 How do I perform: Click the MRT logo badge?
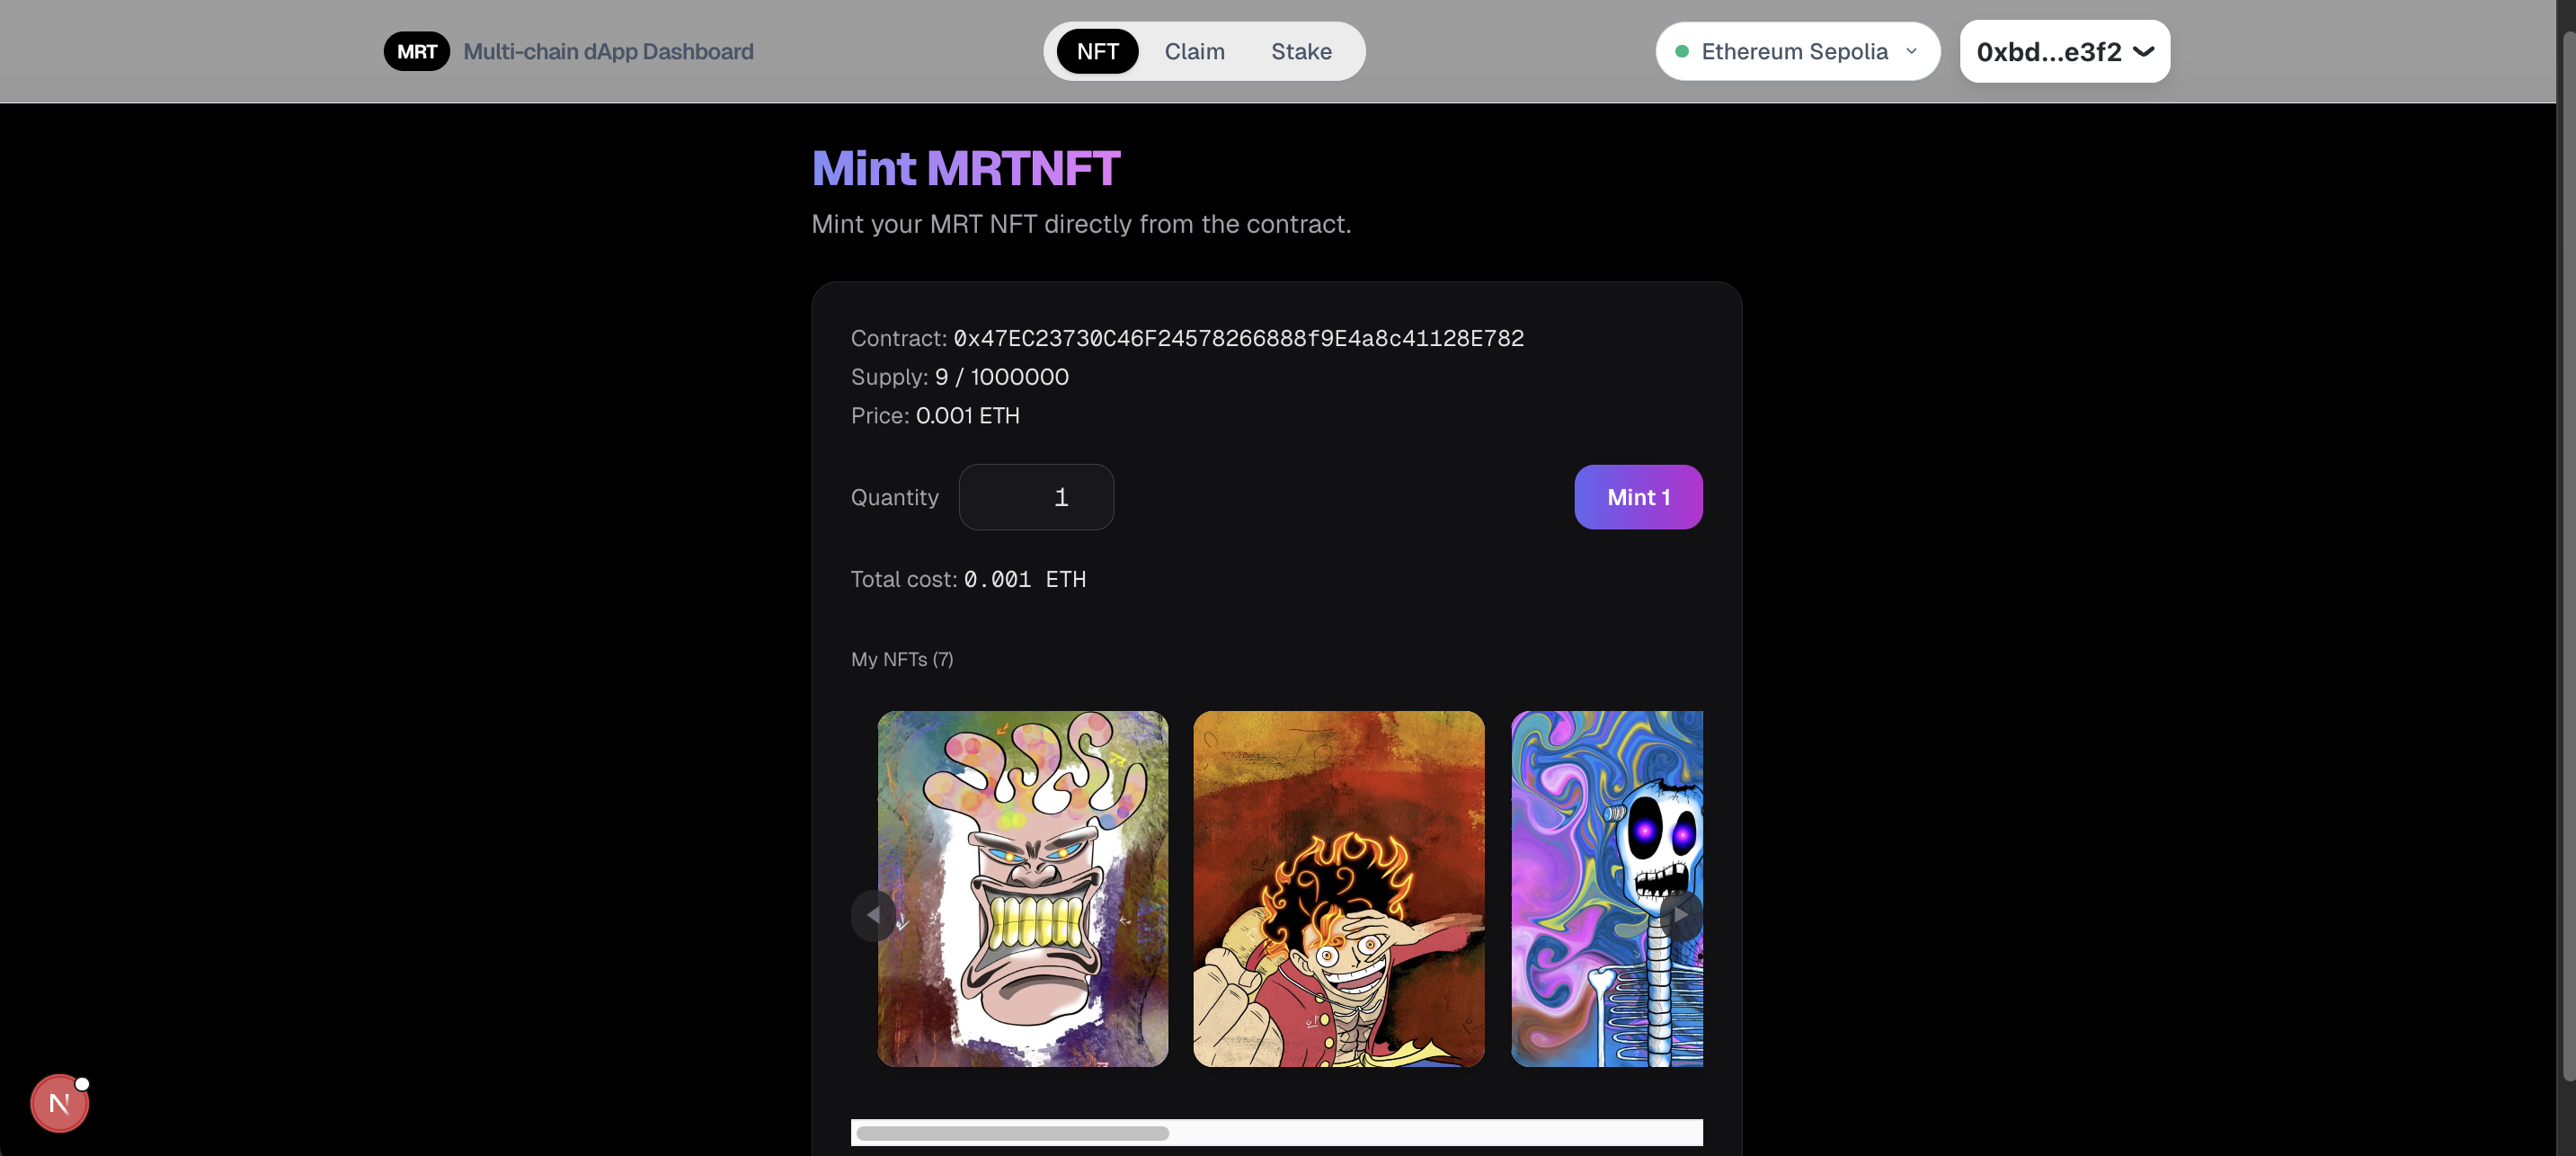pos(416,51)
